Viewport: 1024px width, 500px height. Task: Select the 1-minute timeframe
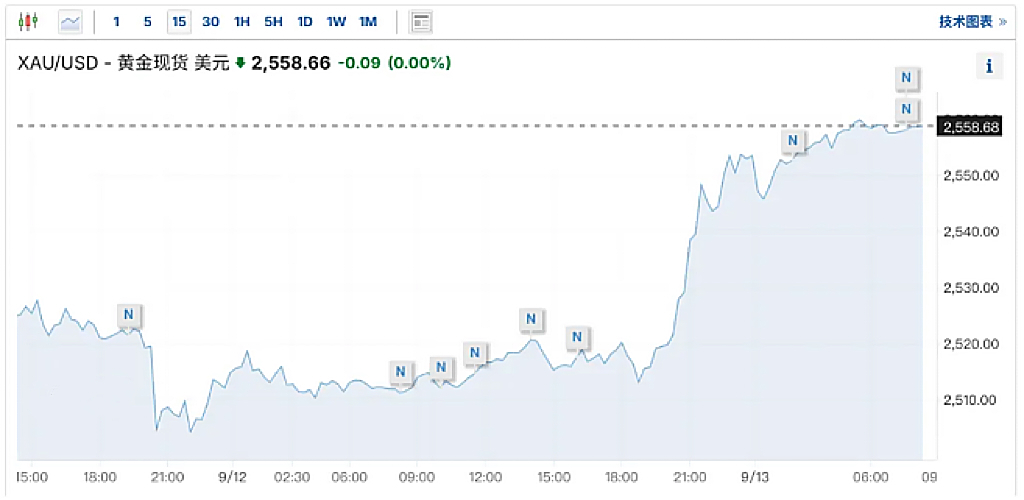point(117,21)
